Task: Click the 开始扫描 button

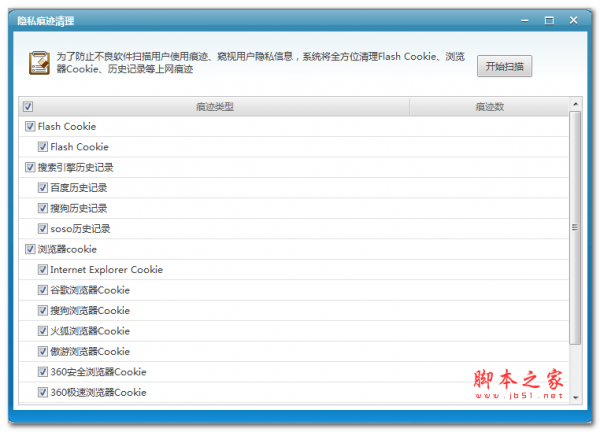Action: (504, 66)
